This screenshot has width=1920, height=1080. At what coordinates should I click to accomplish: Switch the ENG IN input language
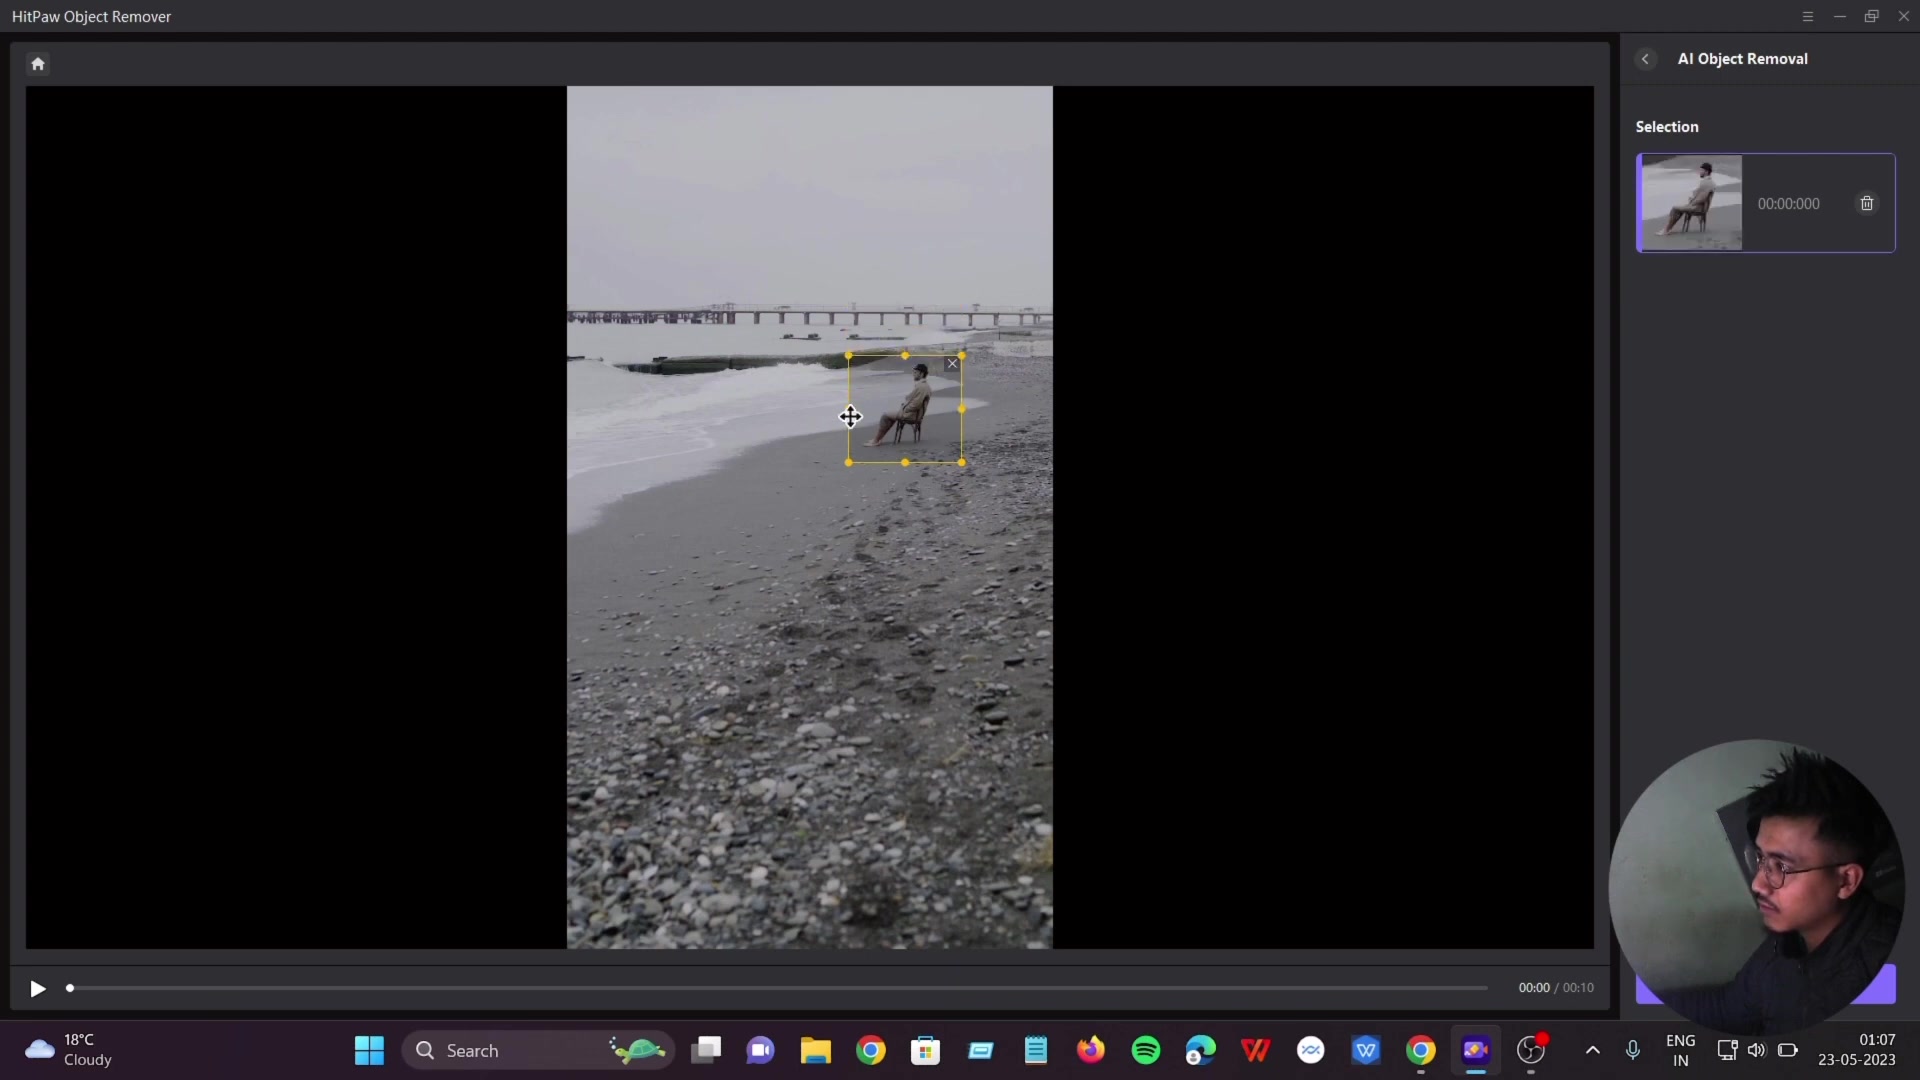(x=1681, y=1050)
